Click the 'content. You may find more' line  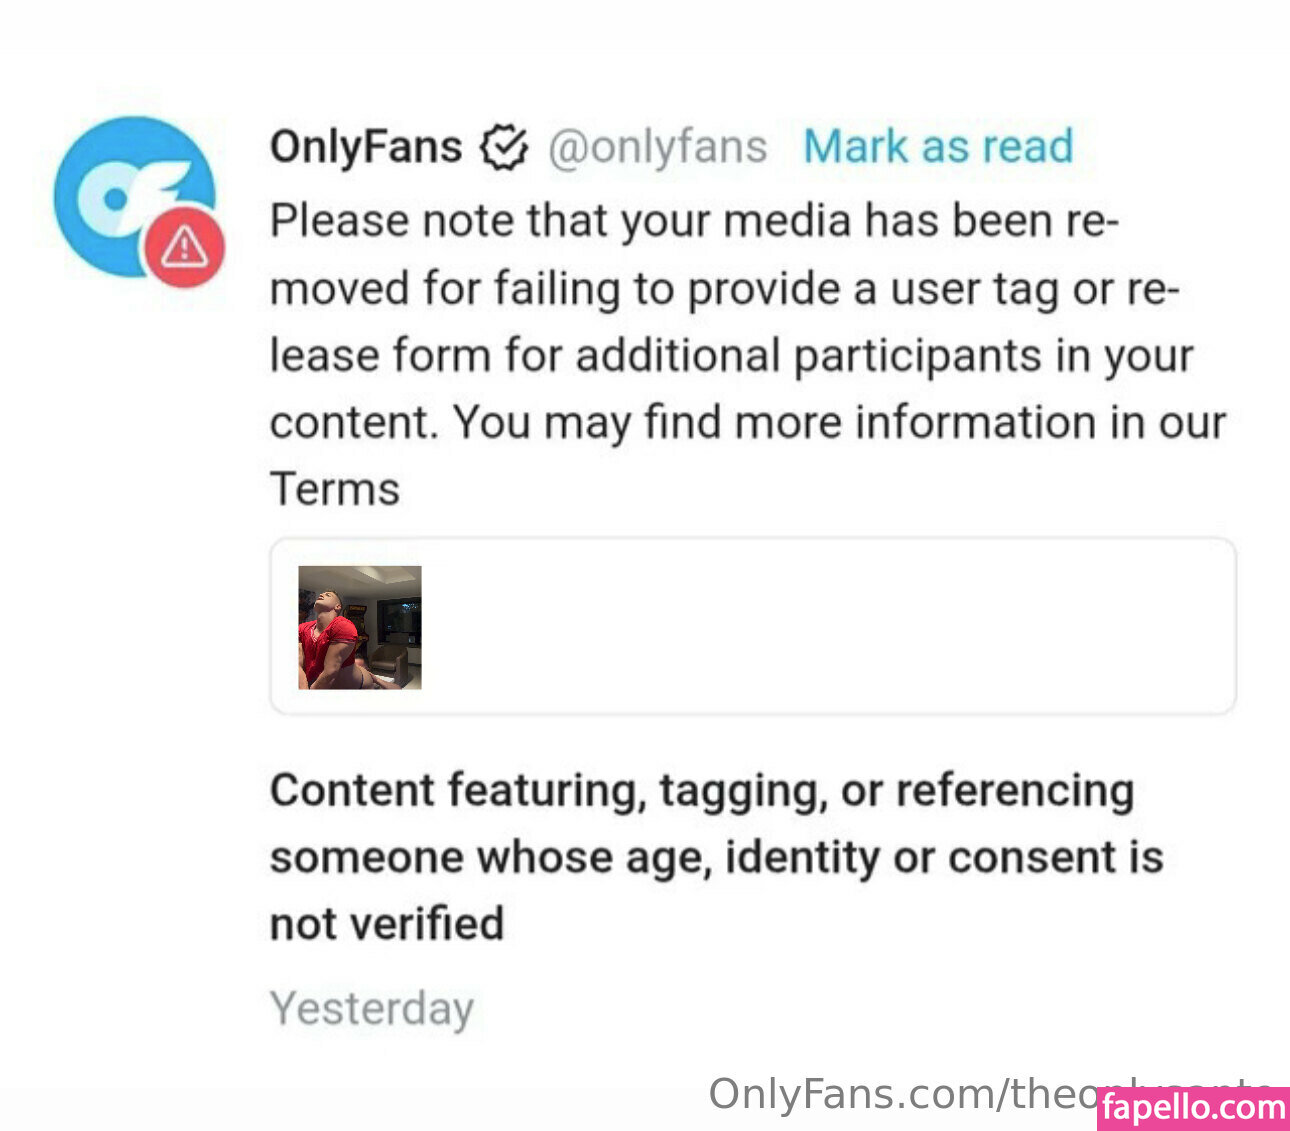748,423
